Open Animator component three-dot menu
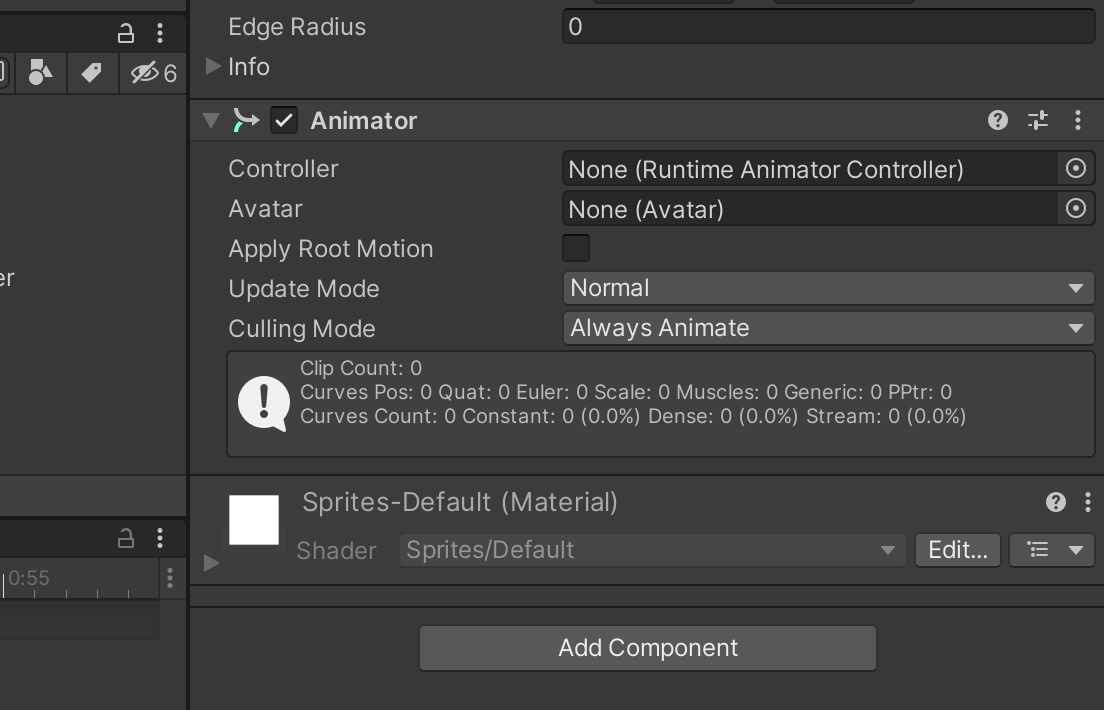Screen dimensions: 1104x710 coord(1078,120)
